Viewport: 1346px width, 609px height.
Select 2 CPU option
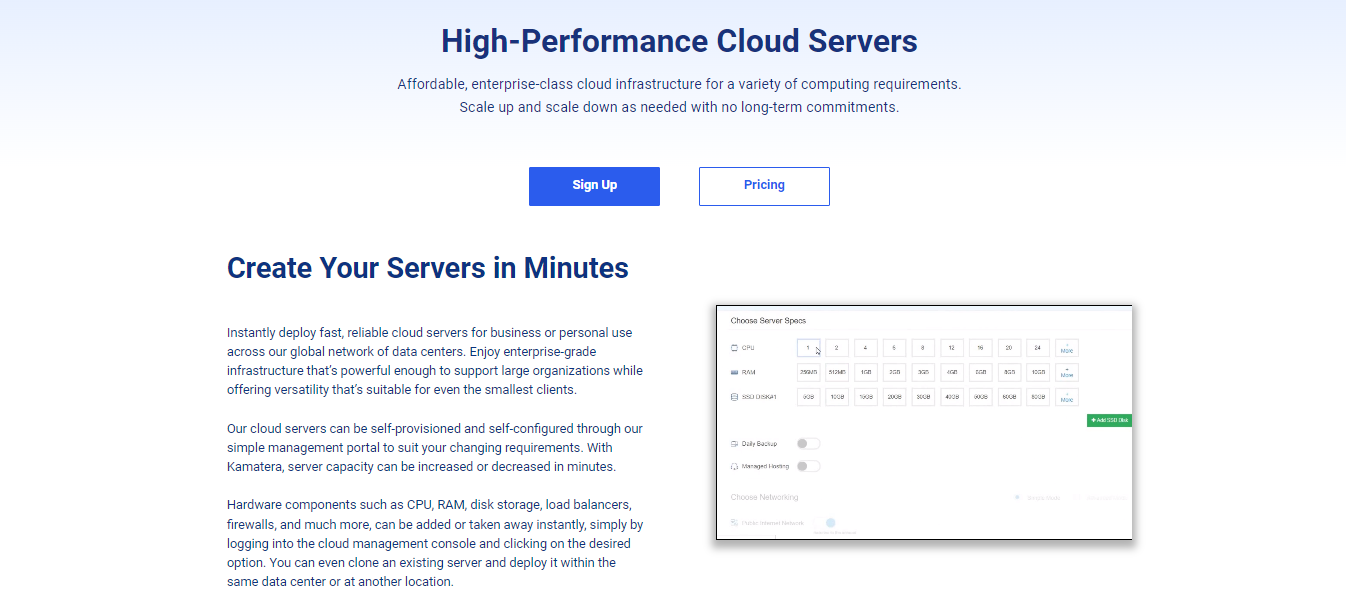click(836, 348)
